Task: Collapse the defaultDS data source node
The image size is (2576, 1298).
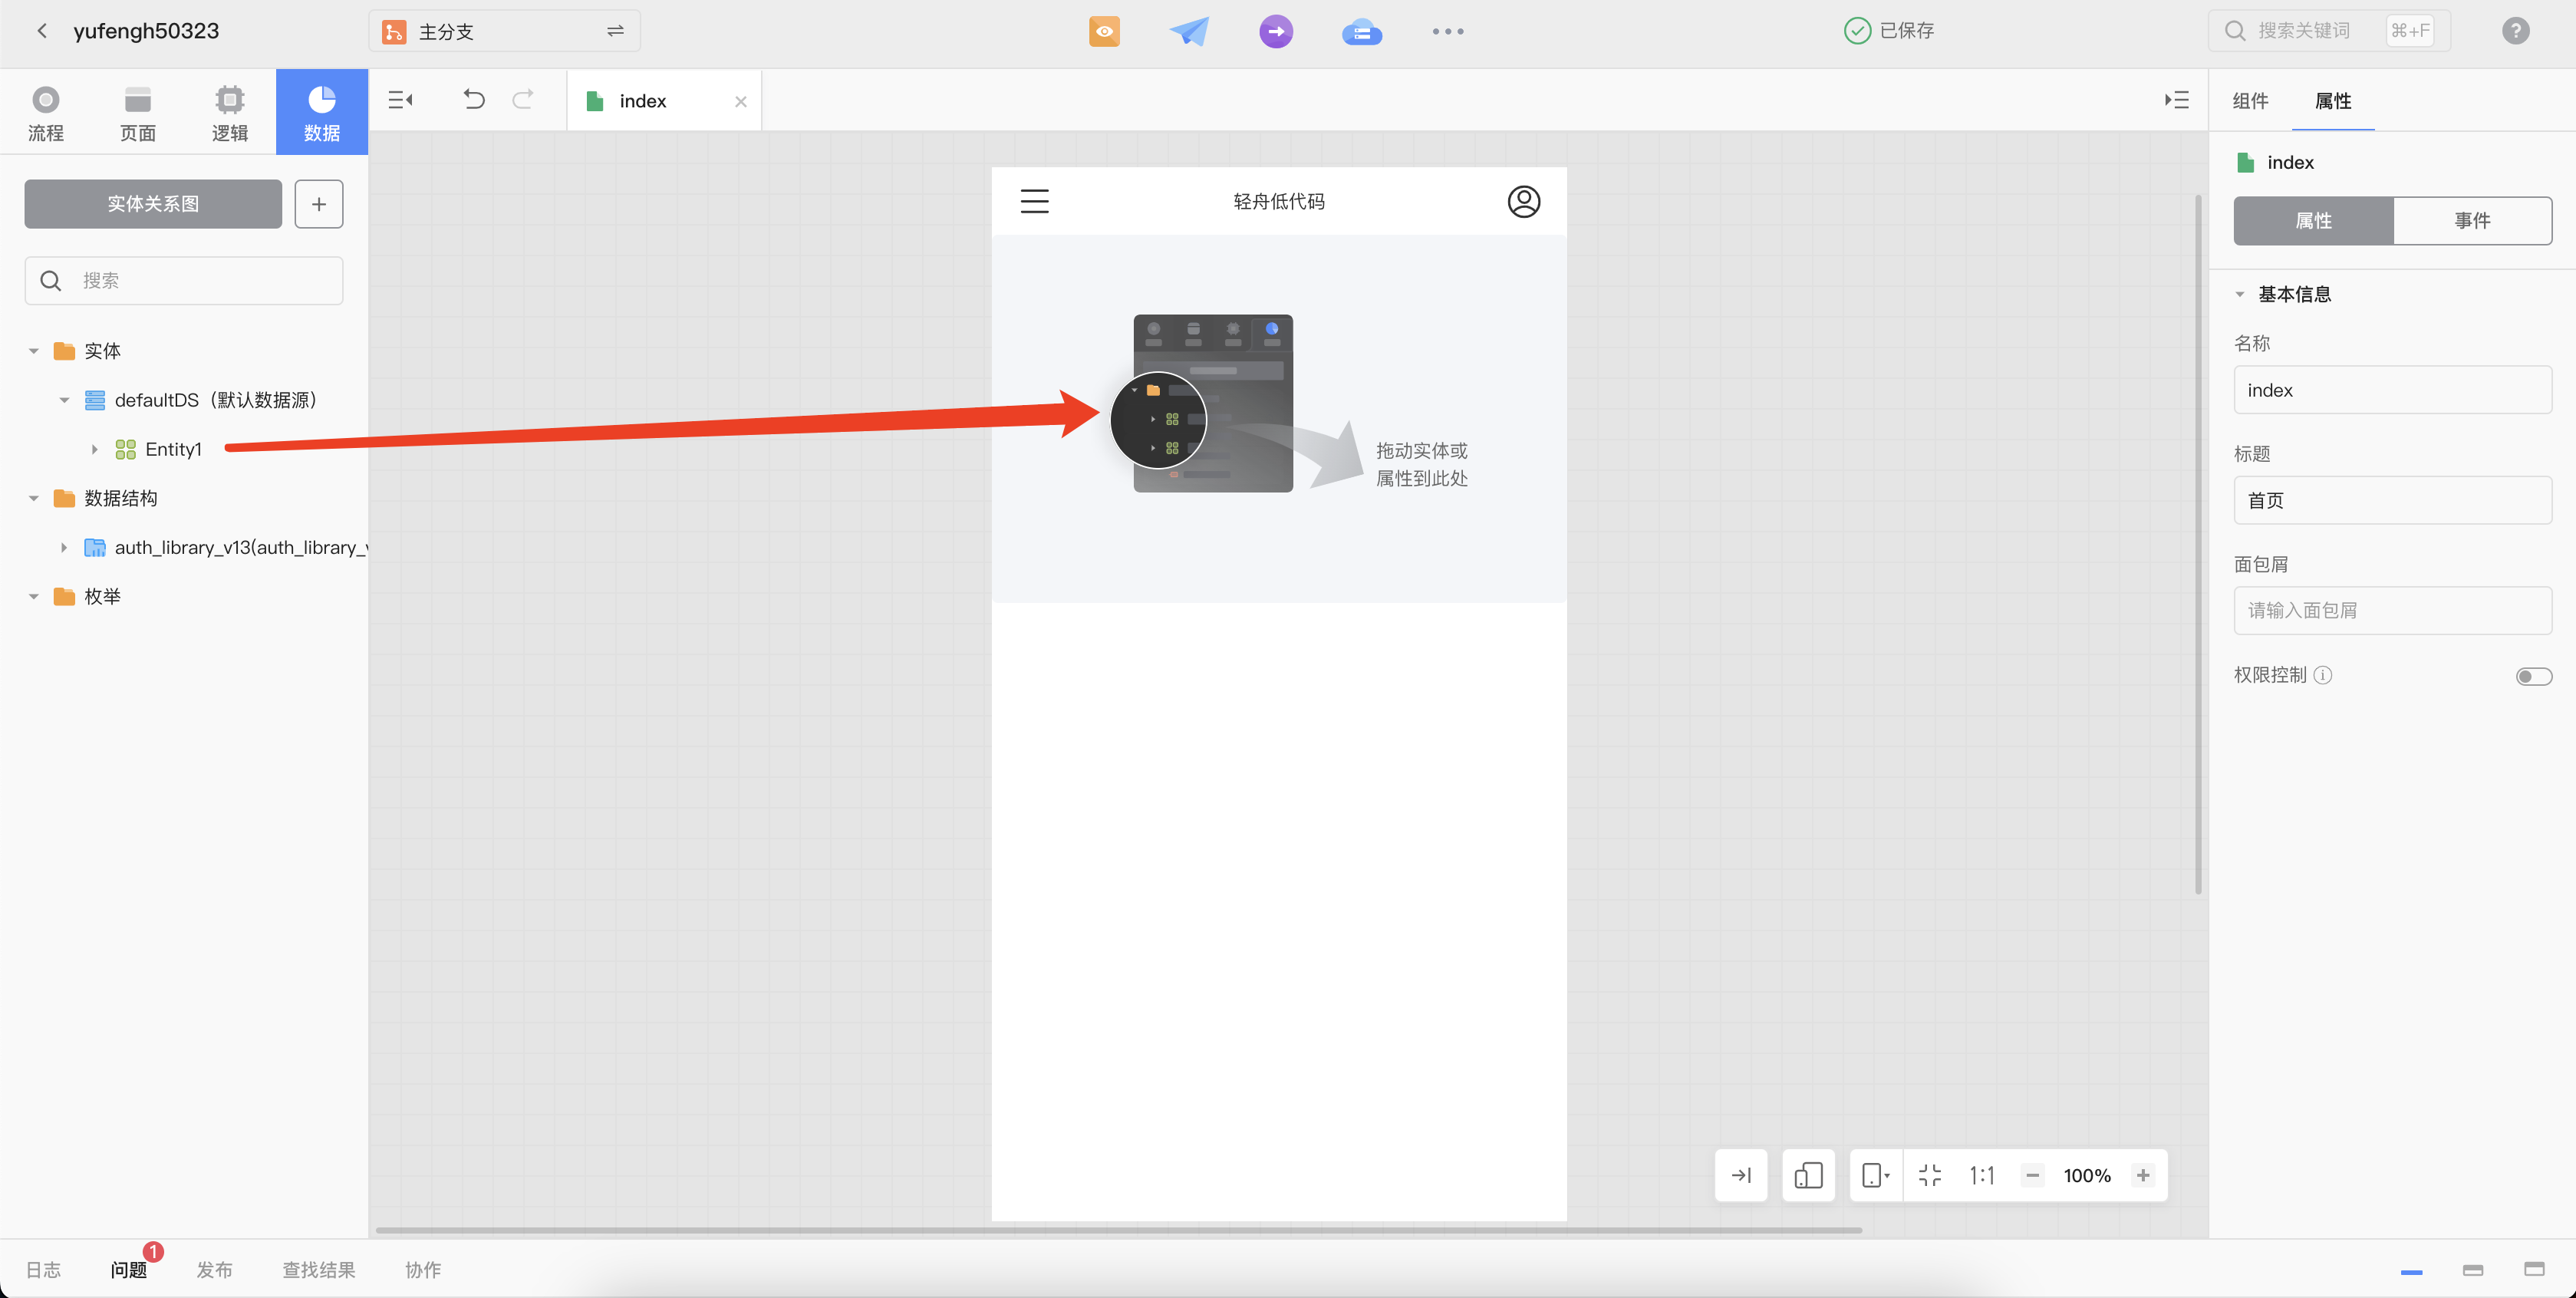Action: pyautogui.click(x=64, y=400)
